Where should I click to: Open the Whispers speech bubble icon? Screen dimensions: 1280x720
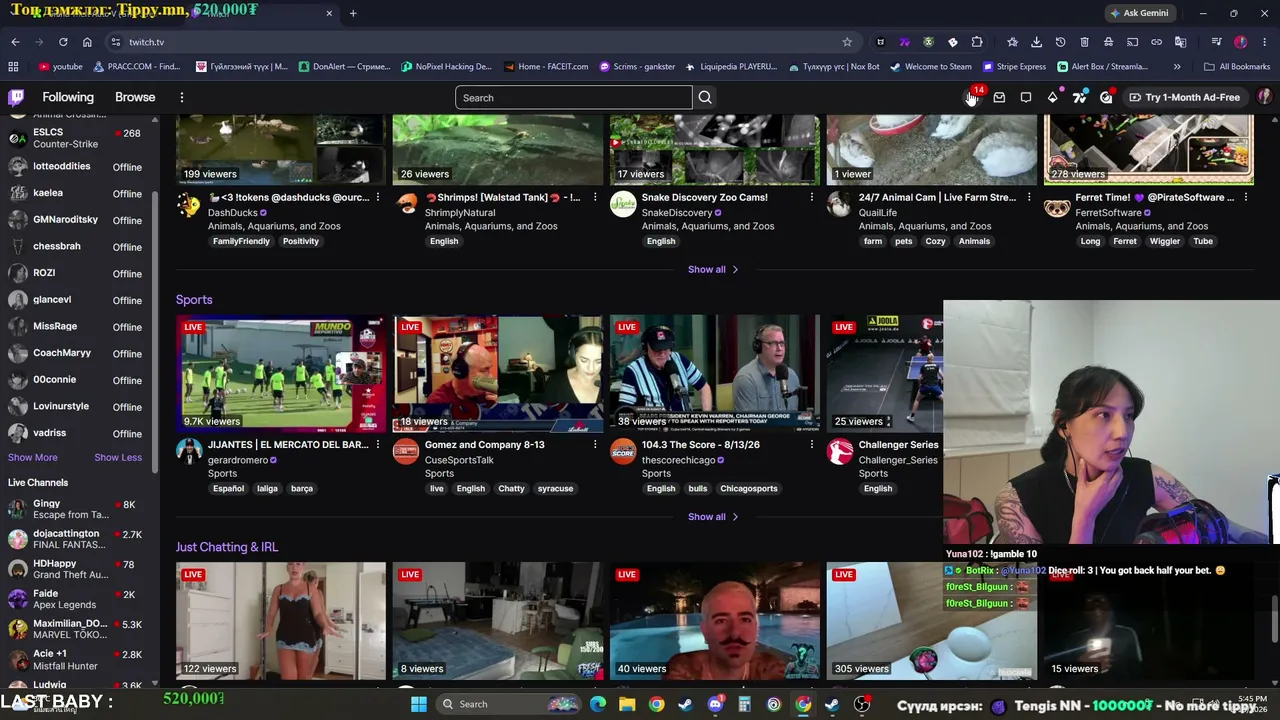(1026, 97)
